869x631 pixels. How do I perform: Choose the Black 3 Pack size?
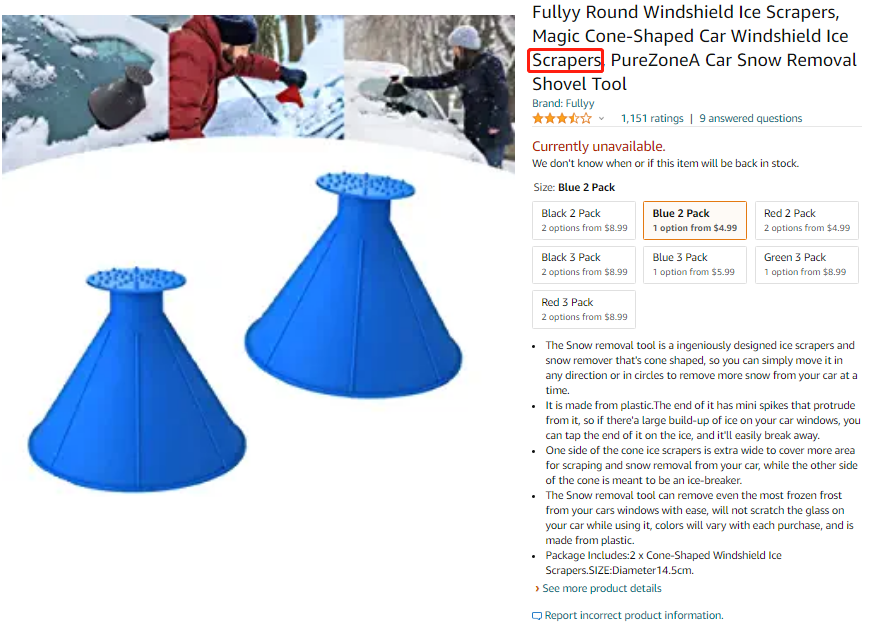click(x=584, y=265)
